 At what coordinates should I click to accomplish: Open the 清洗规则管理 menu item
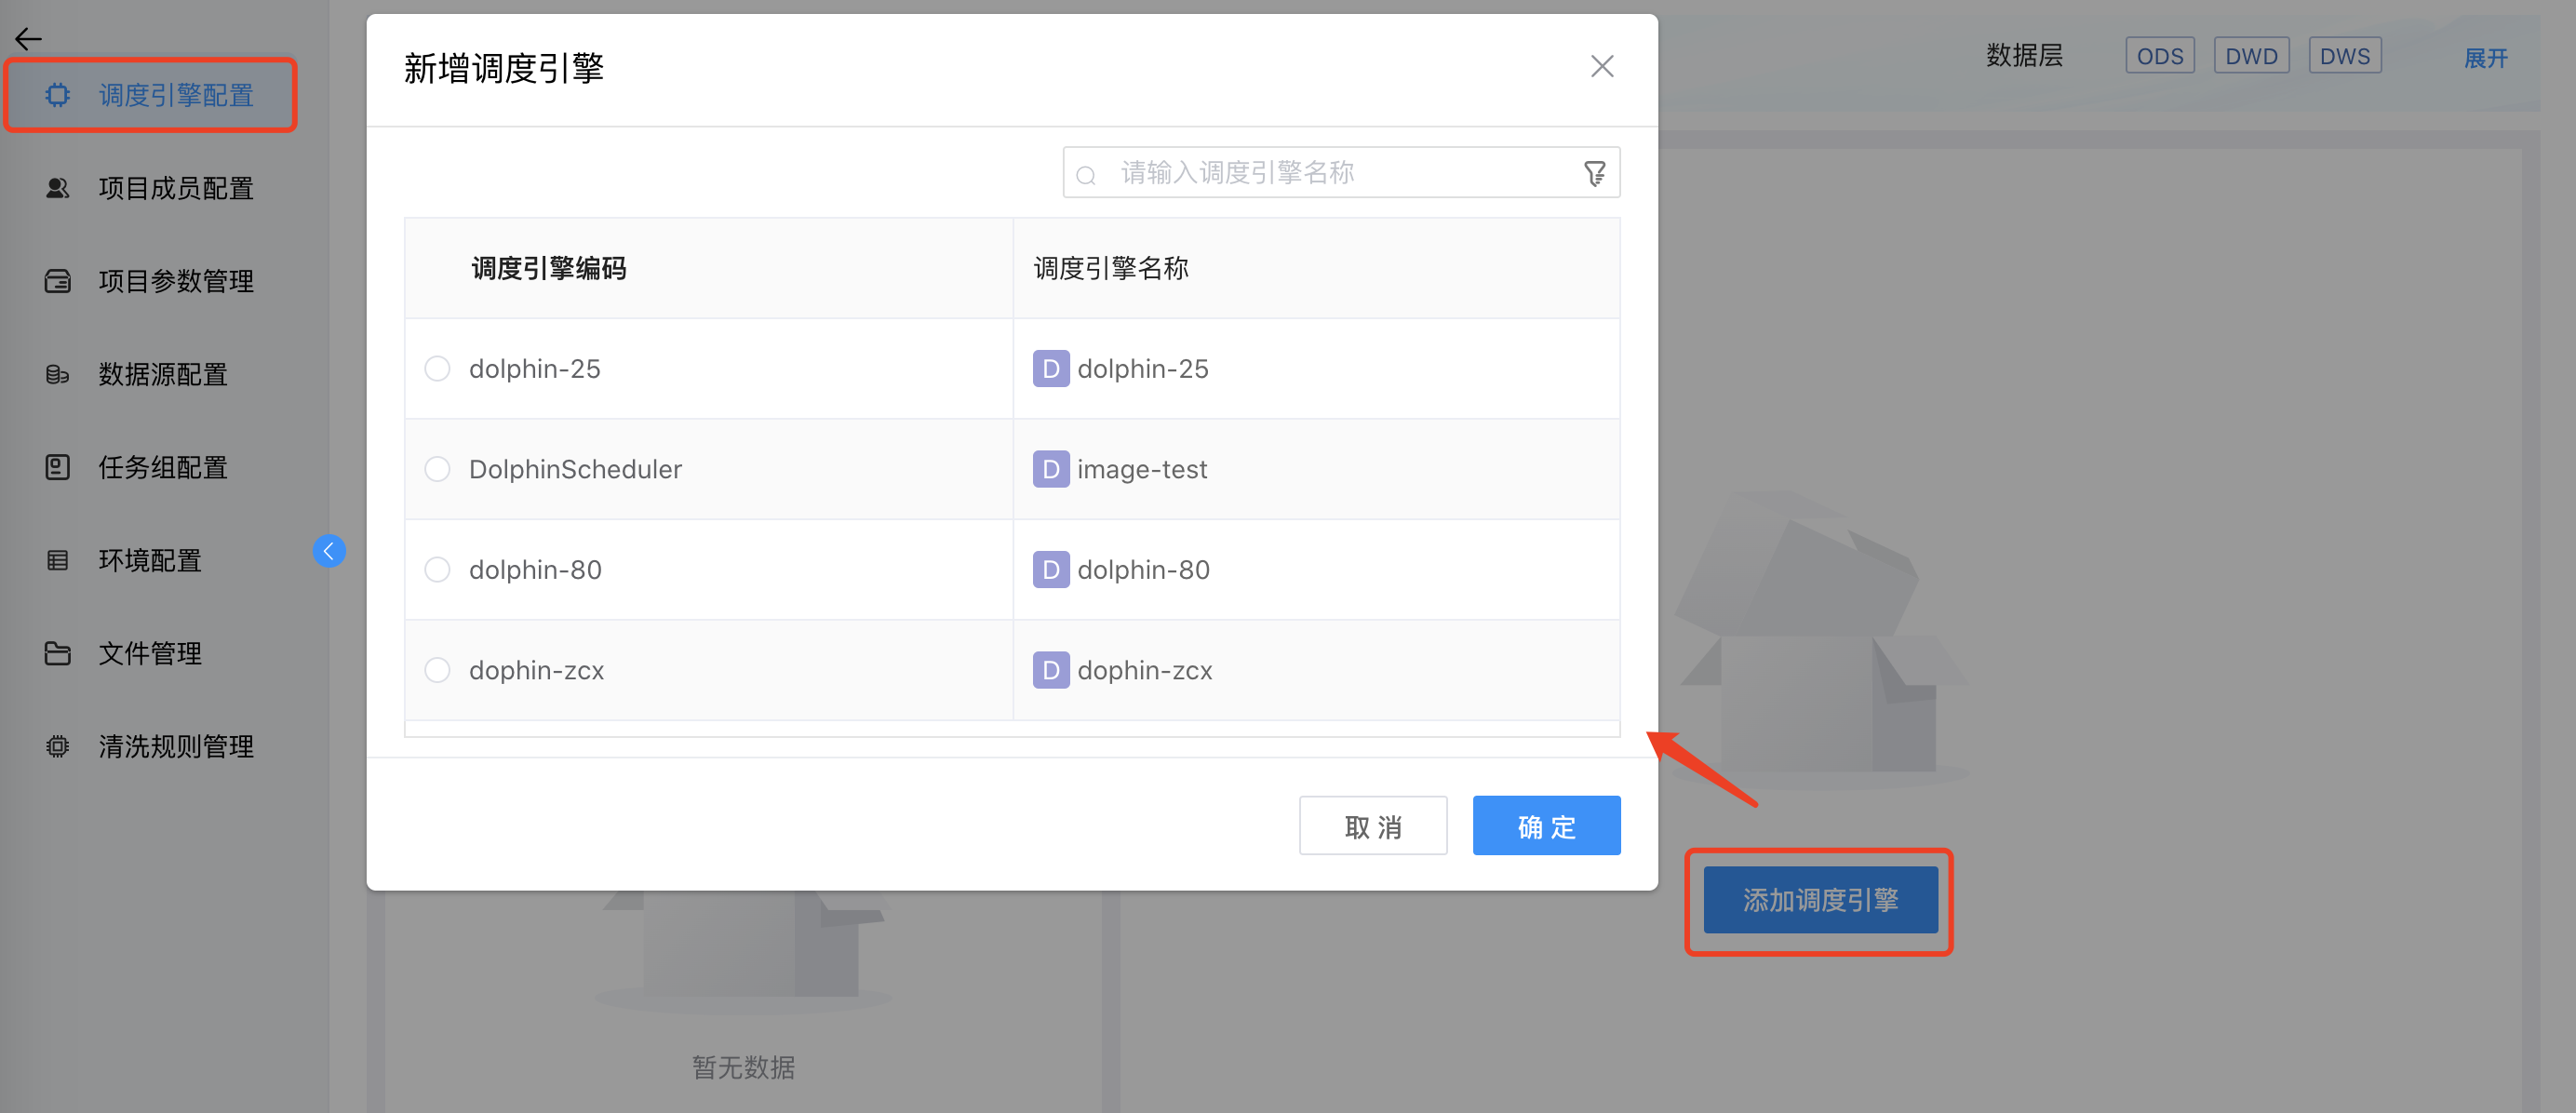click(x=175, y=746)
